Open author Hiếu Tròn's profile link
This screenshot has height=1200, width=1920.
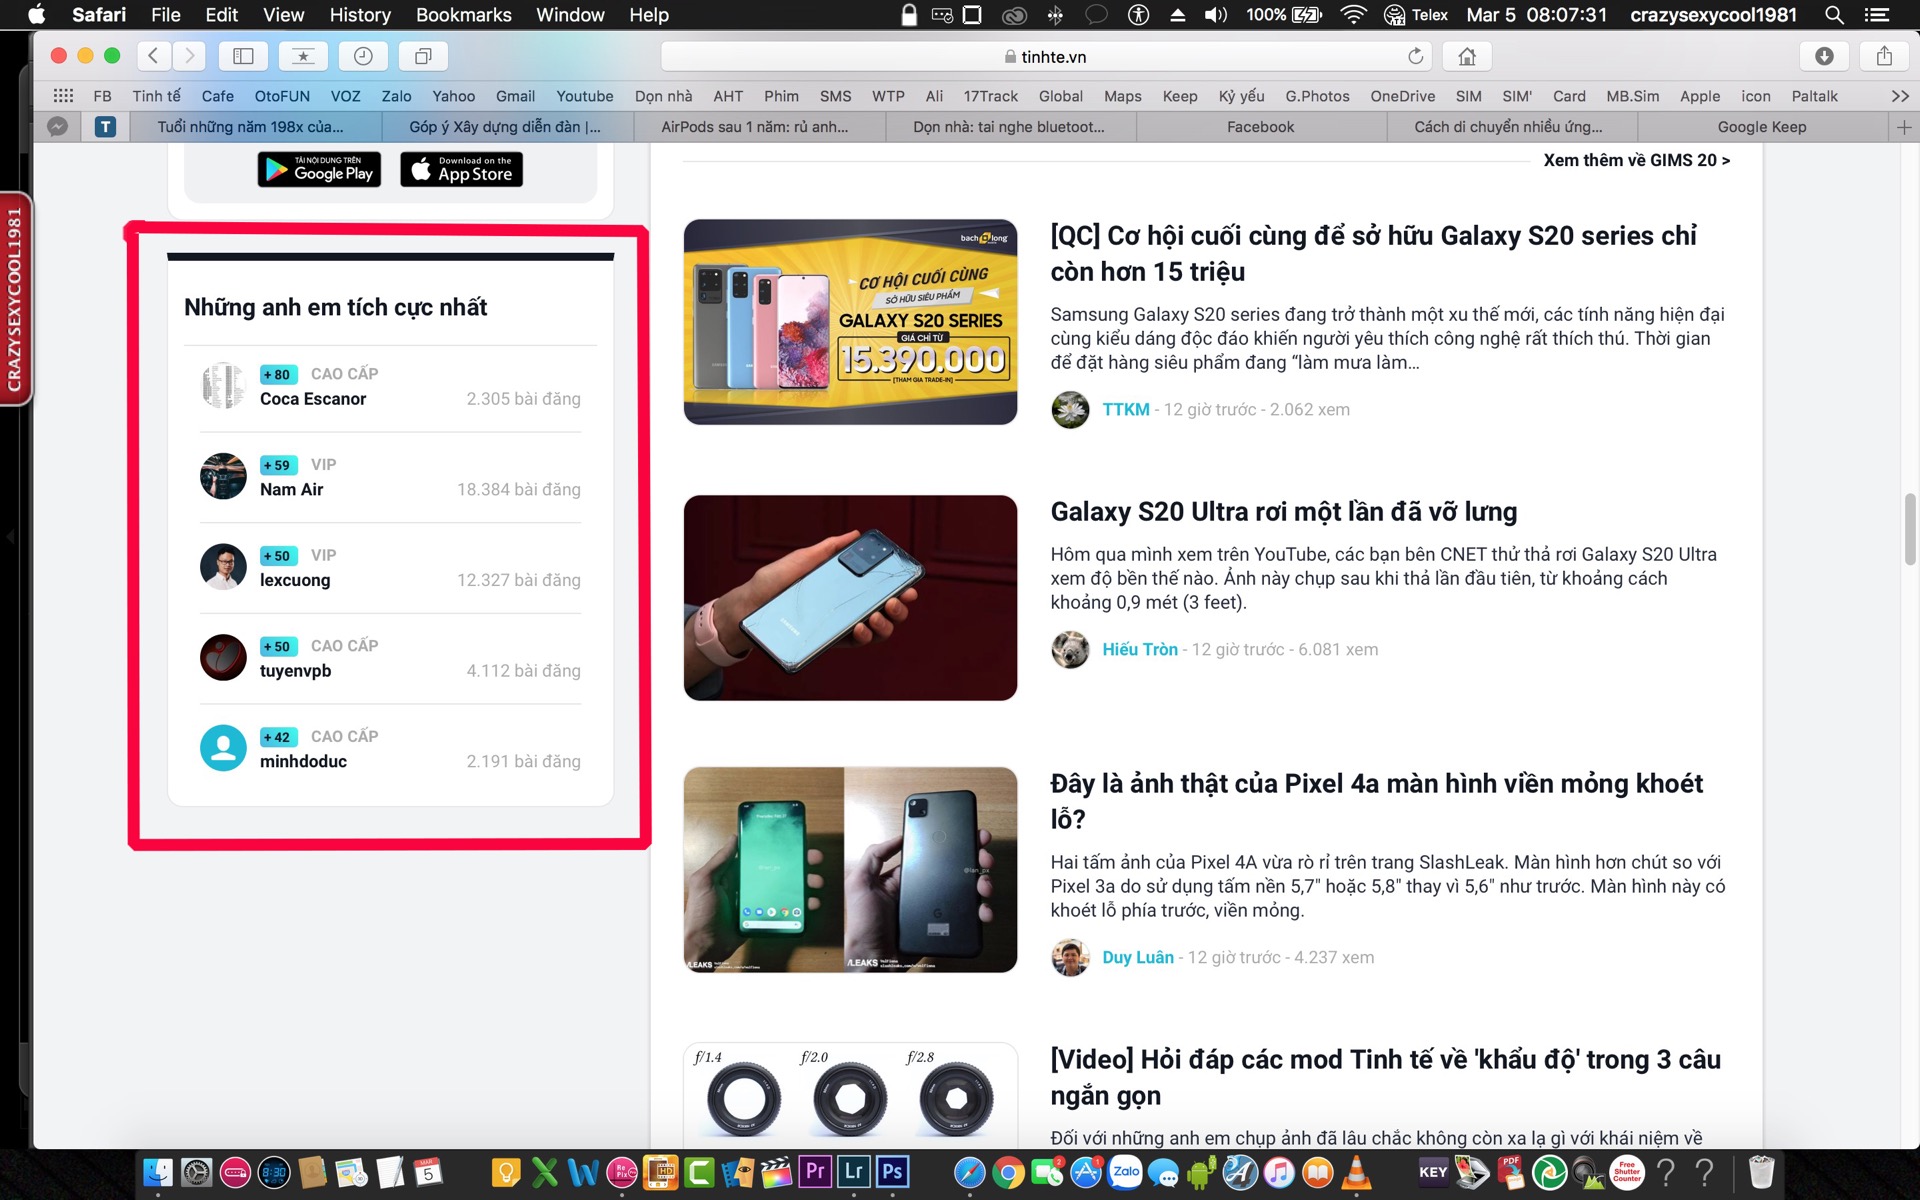[x=1140, y=649]
